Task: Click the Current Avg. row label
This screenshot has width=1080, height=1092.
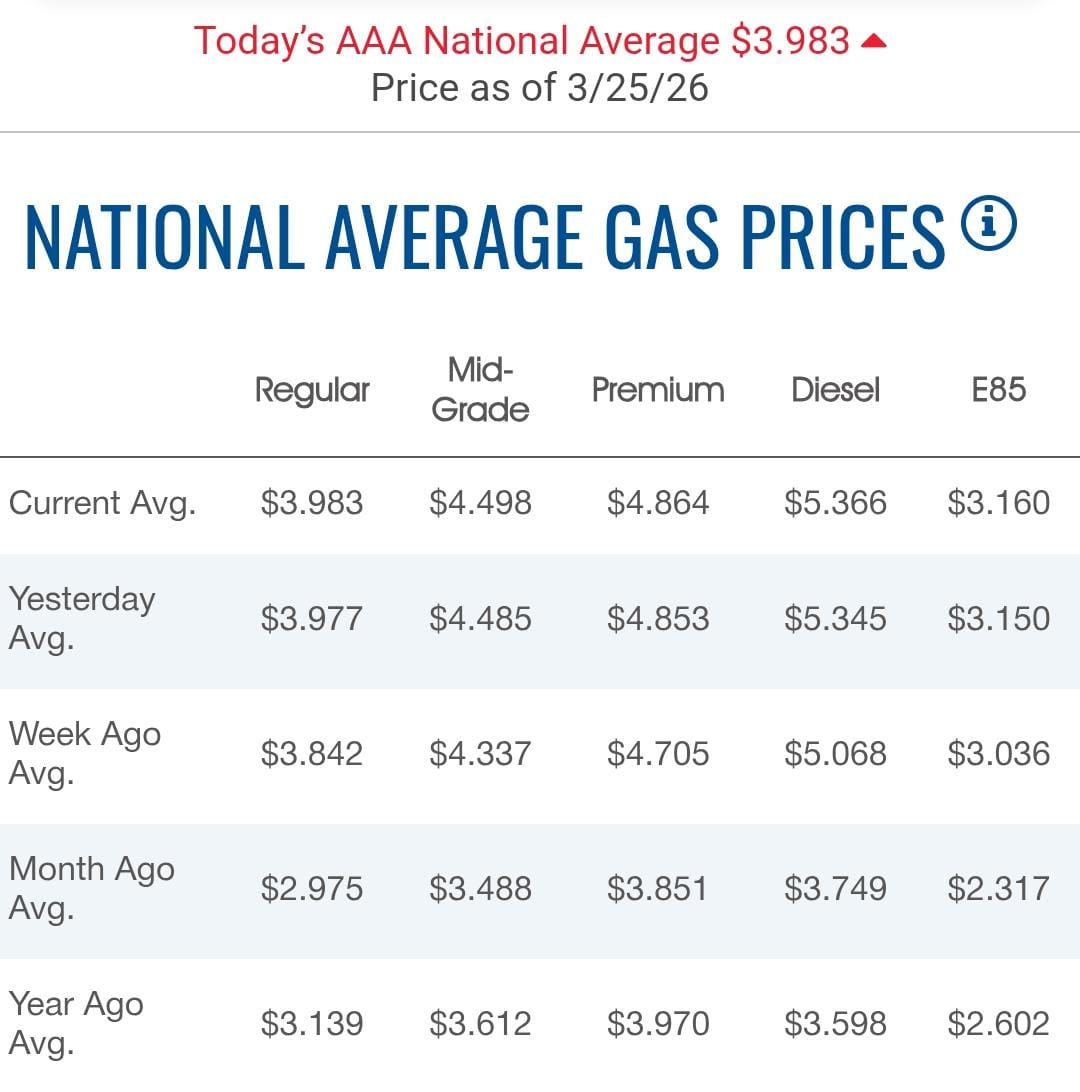Action: click(x=102, y=502)
